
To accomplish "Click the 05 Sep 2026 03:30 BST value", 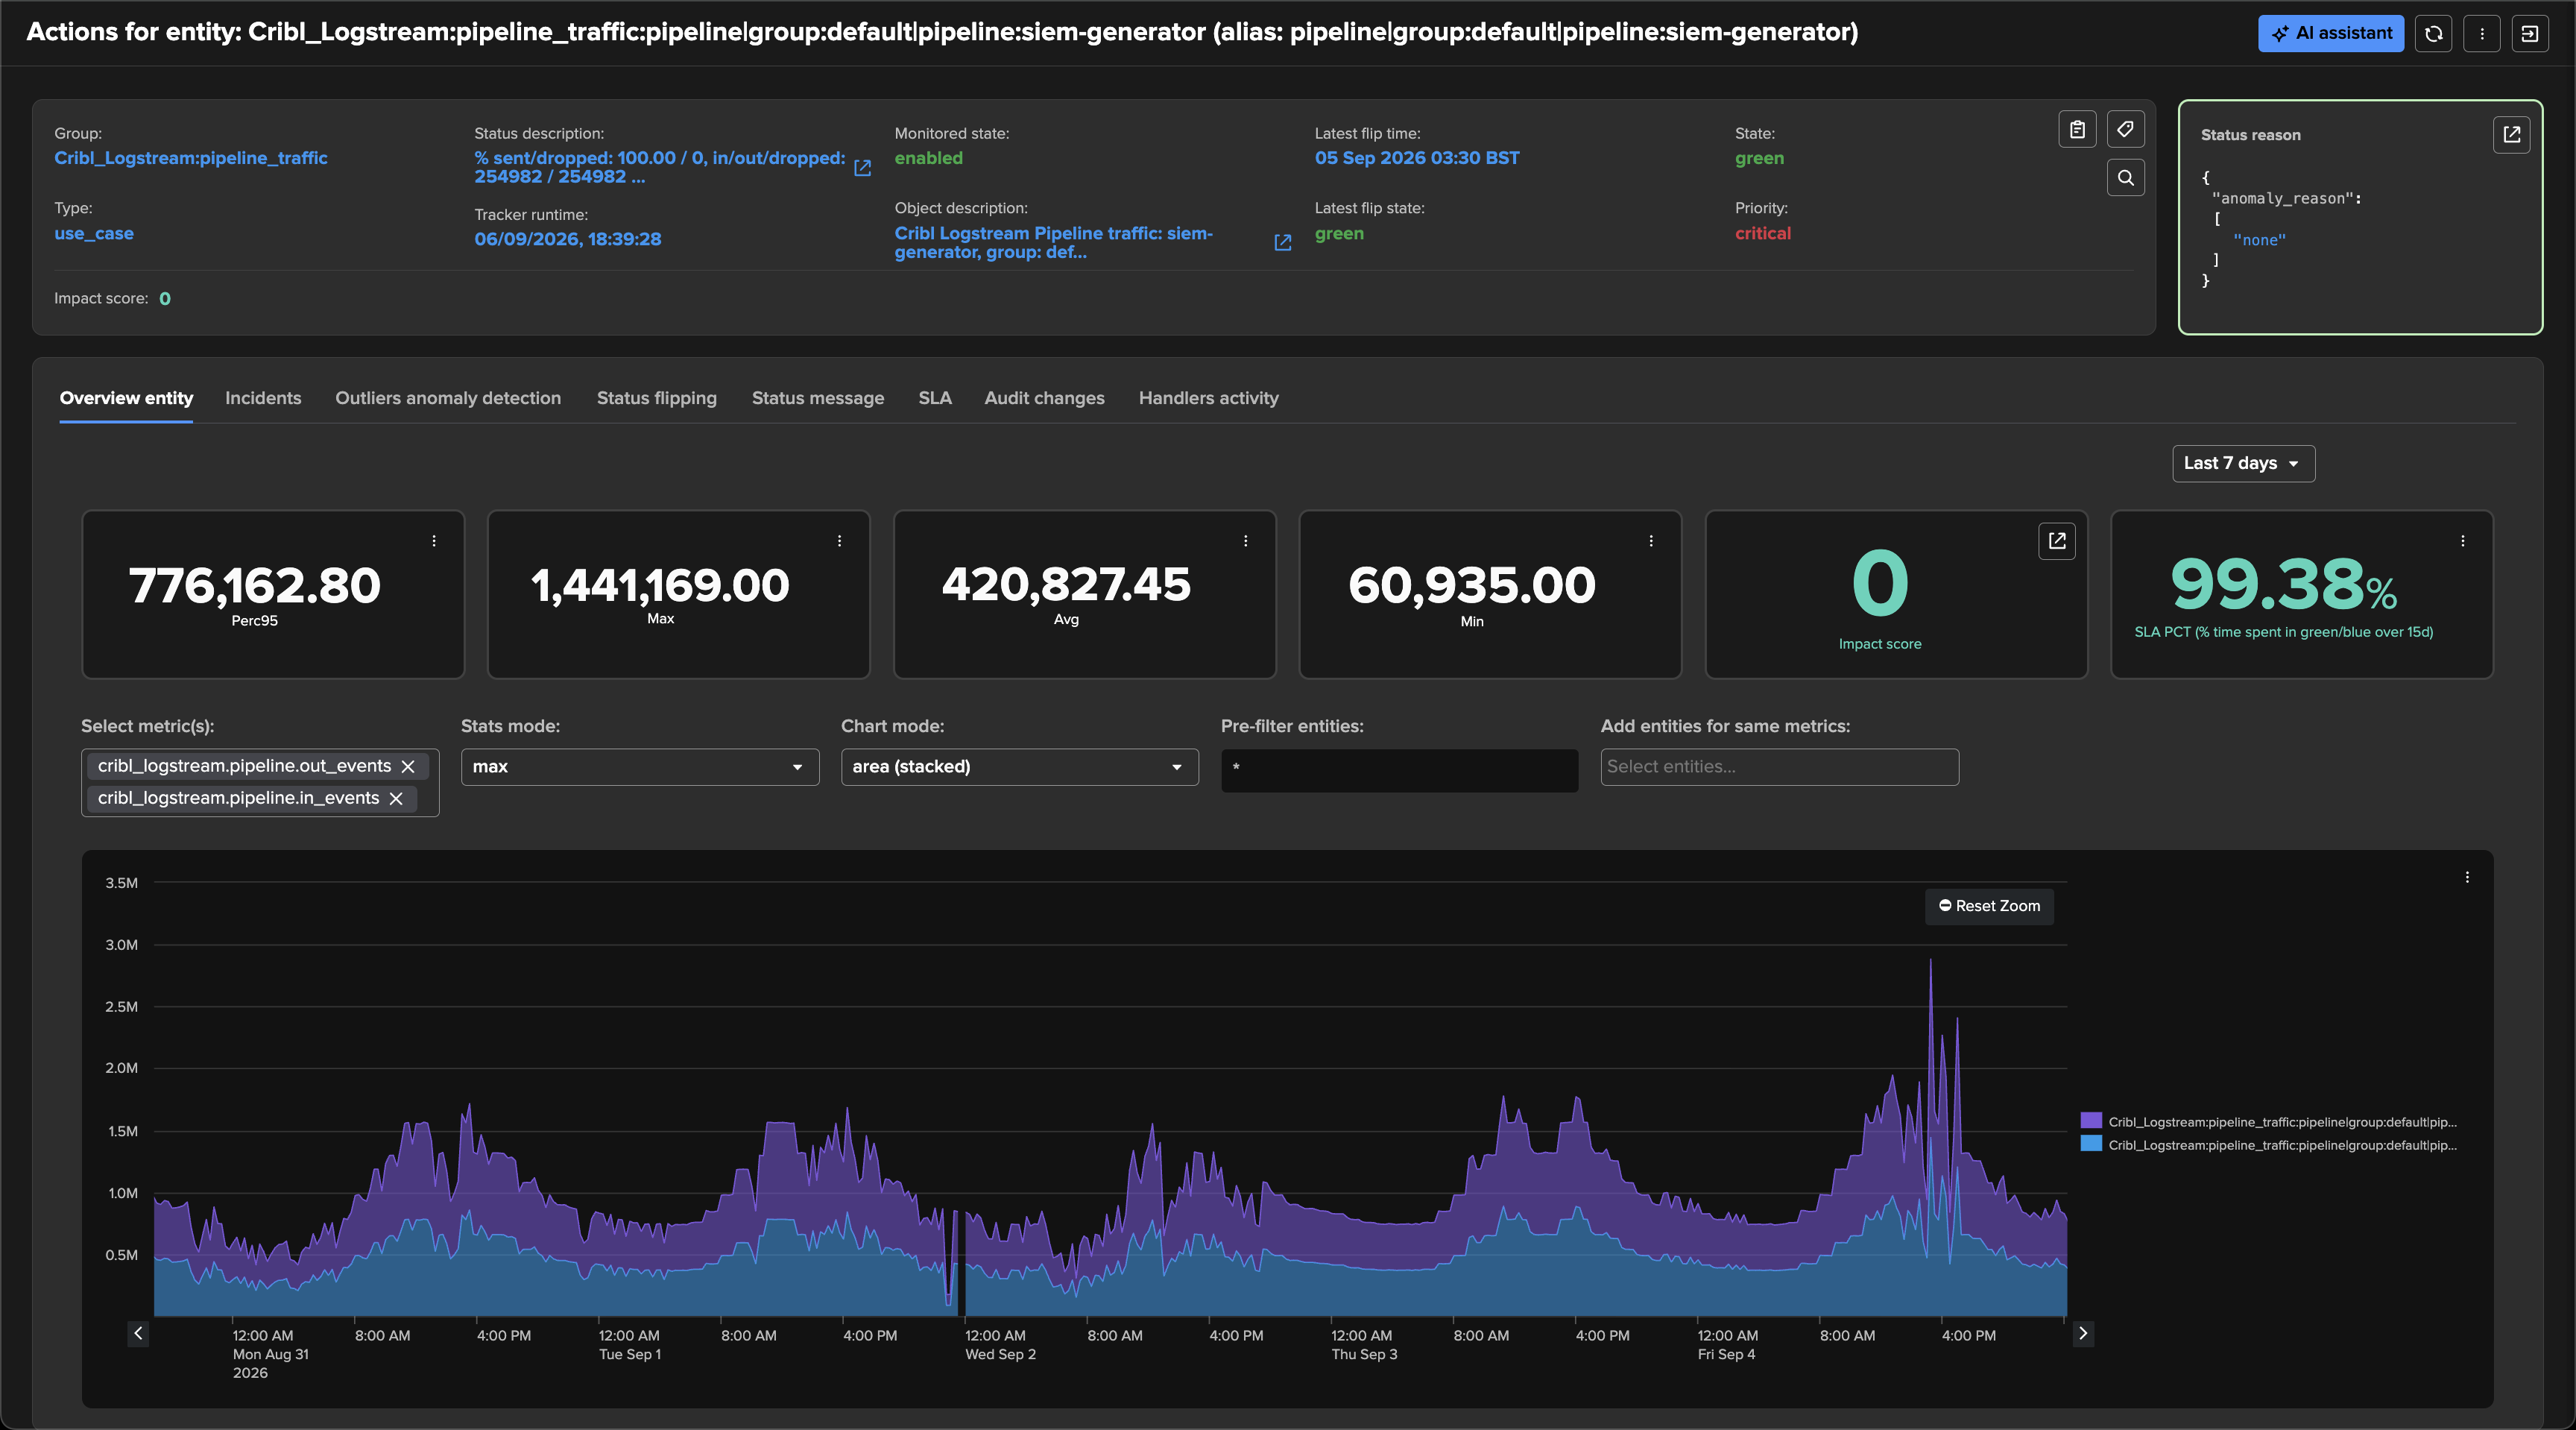I will click(x=1417, y=158).
